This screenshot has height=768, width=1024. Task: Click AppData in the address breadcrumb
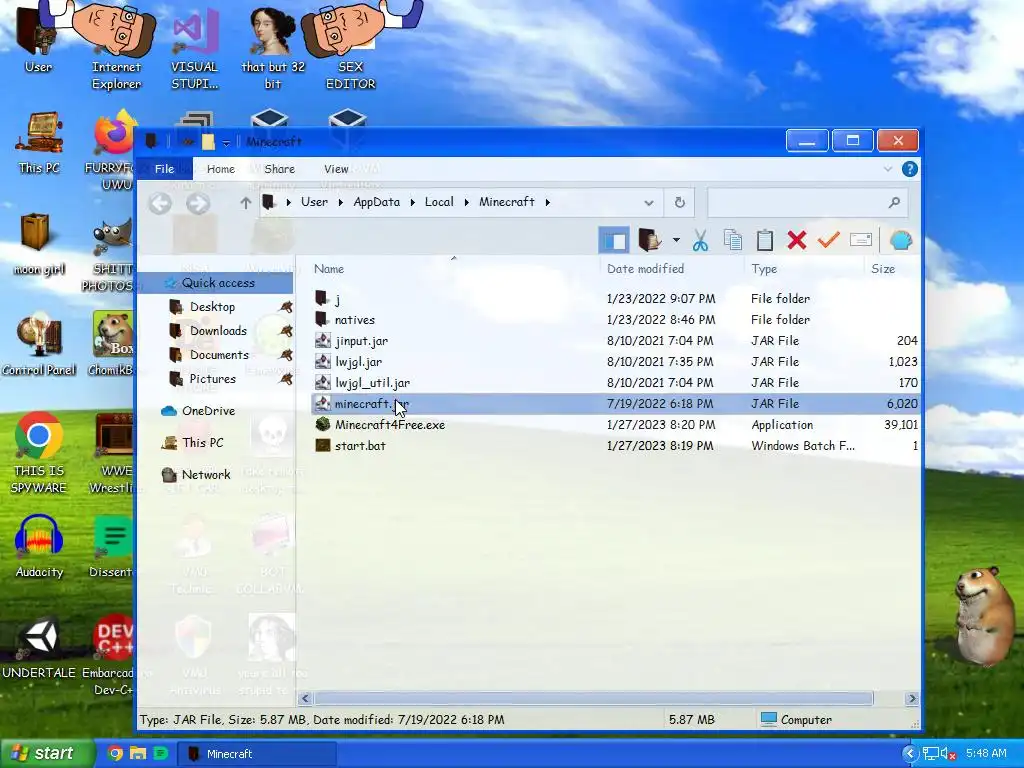(376, 202)
